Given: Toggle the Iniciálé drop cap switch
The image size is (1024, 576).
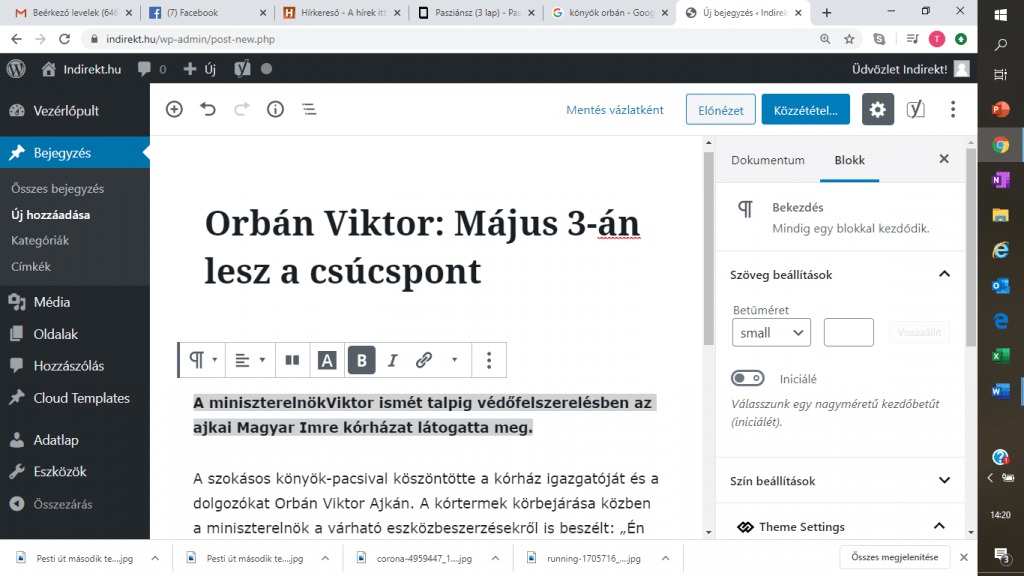Looking at the screenshot, I should click(748, 379).
